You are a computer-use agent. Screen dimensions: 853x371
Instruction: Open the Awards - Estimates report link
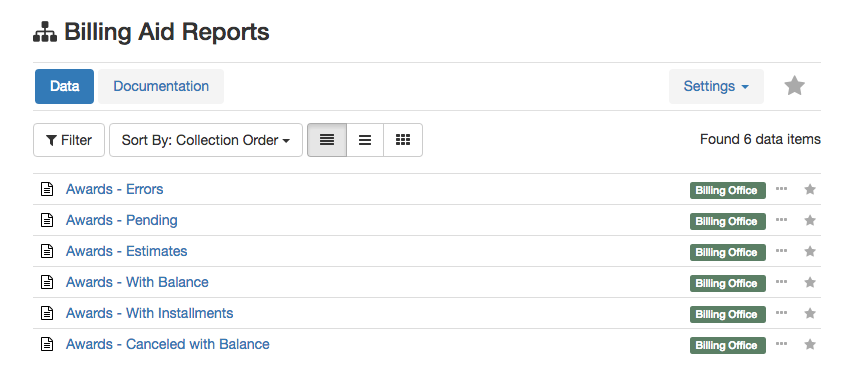[x=127, y=251]
